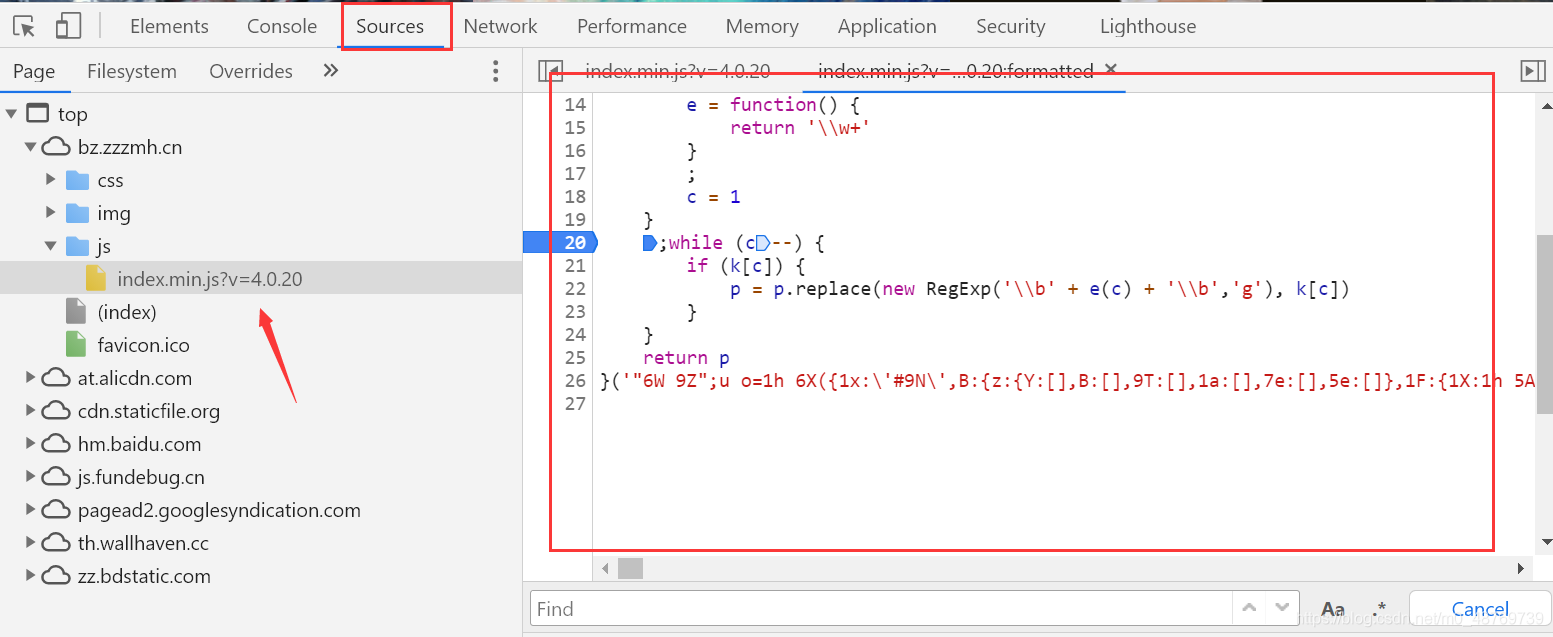The image size is (1553, 637).
Task: Select the css folder icon
Action: pyautogui.click(x=78, y=180)
